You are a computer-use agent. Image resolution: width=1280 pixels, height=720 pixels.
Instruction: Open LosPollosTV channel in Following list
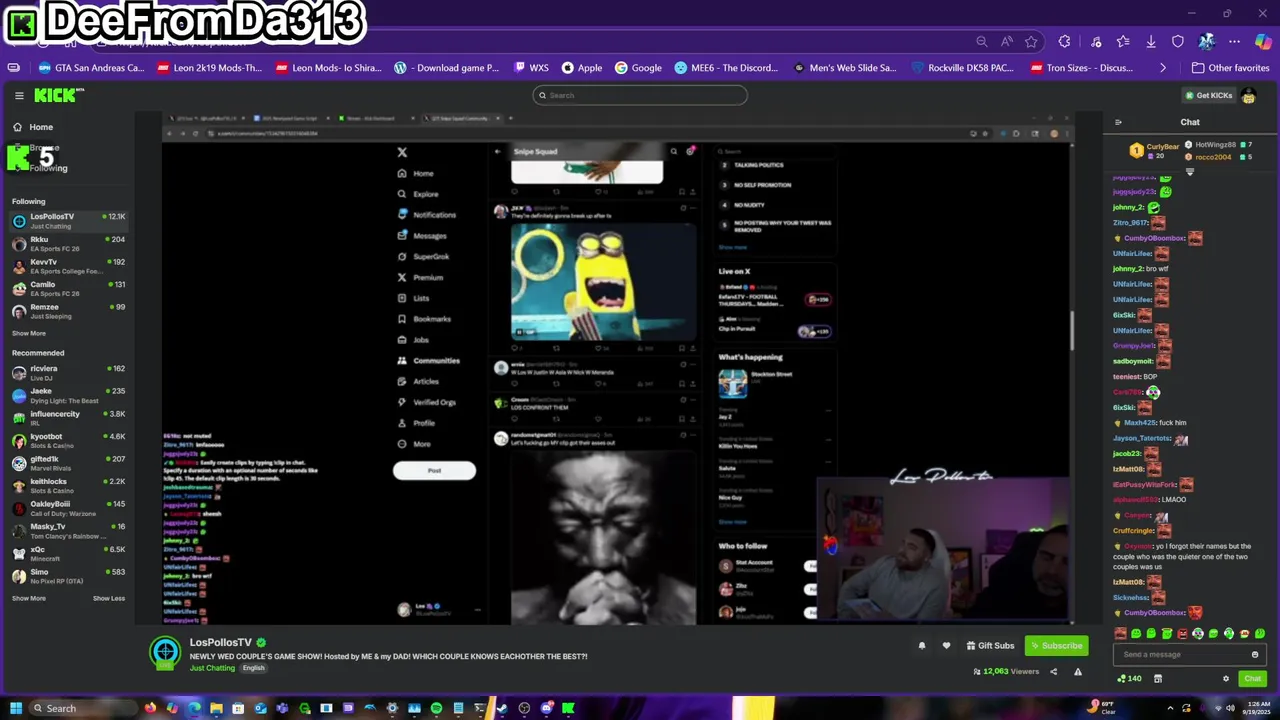(x=68, y=220)
